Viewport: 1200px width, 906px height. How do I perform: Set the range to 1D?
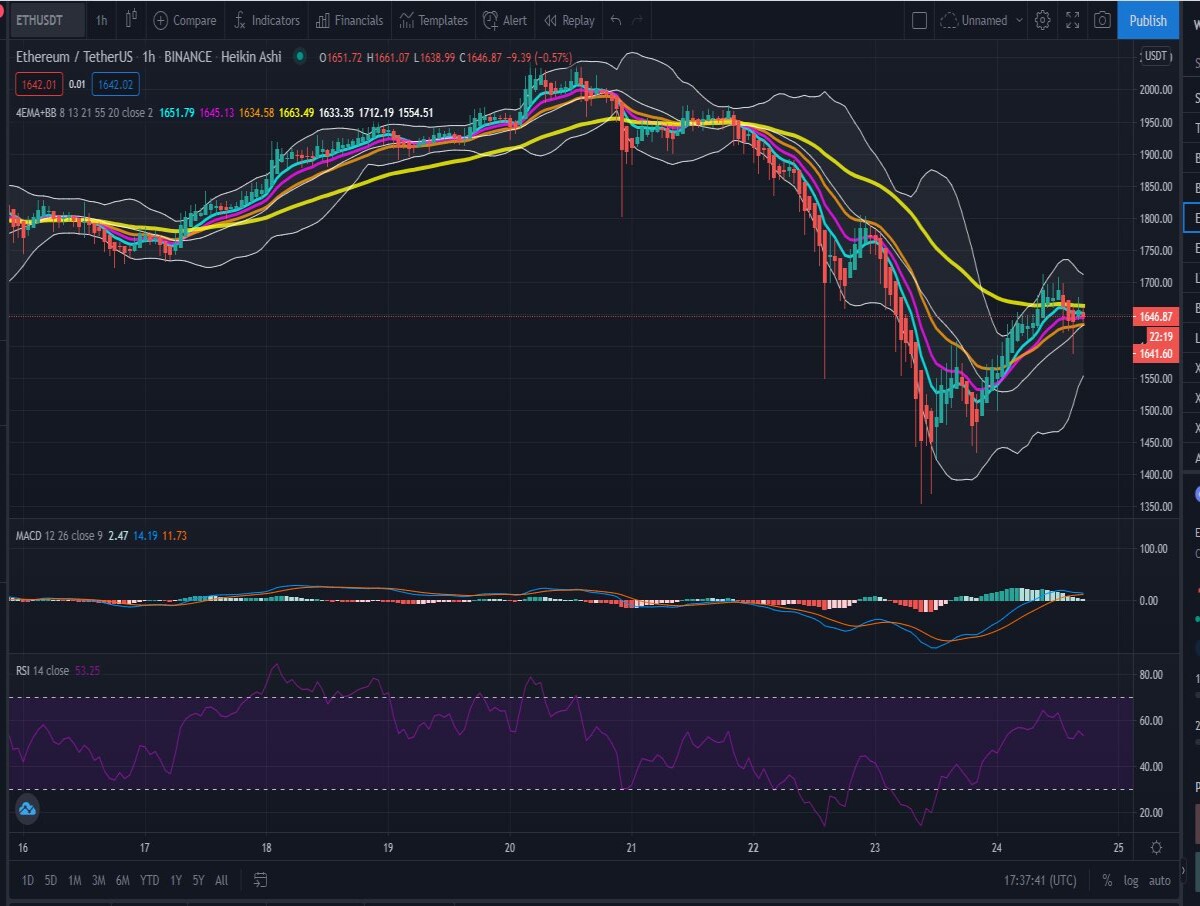28,880
